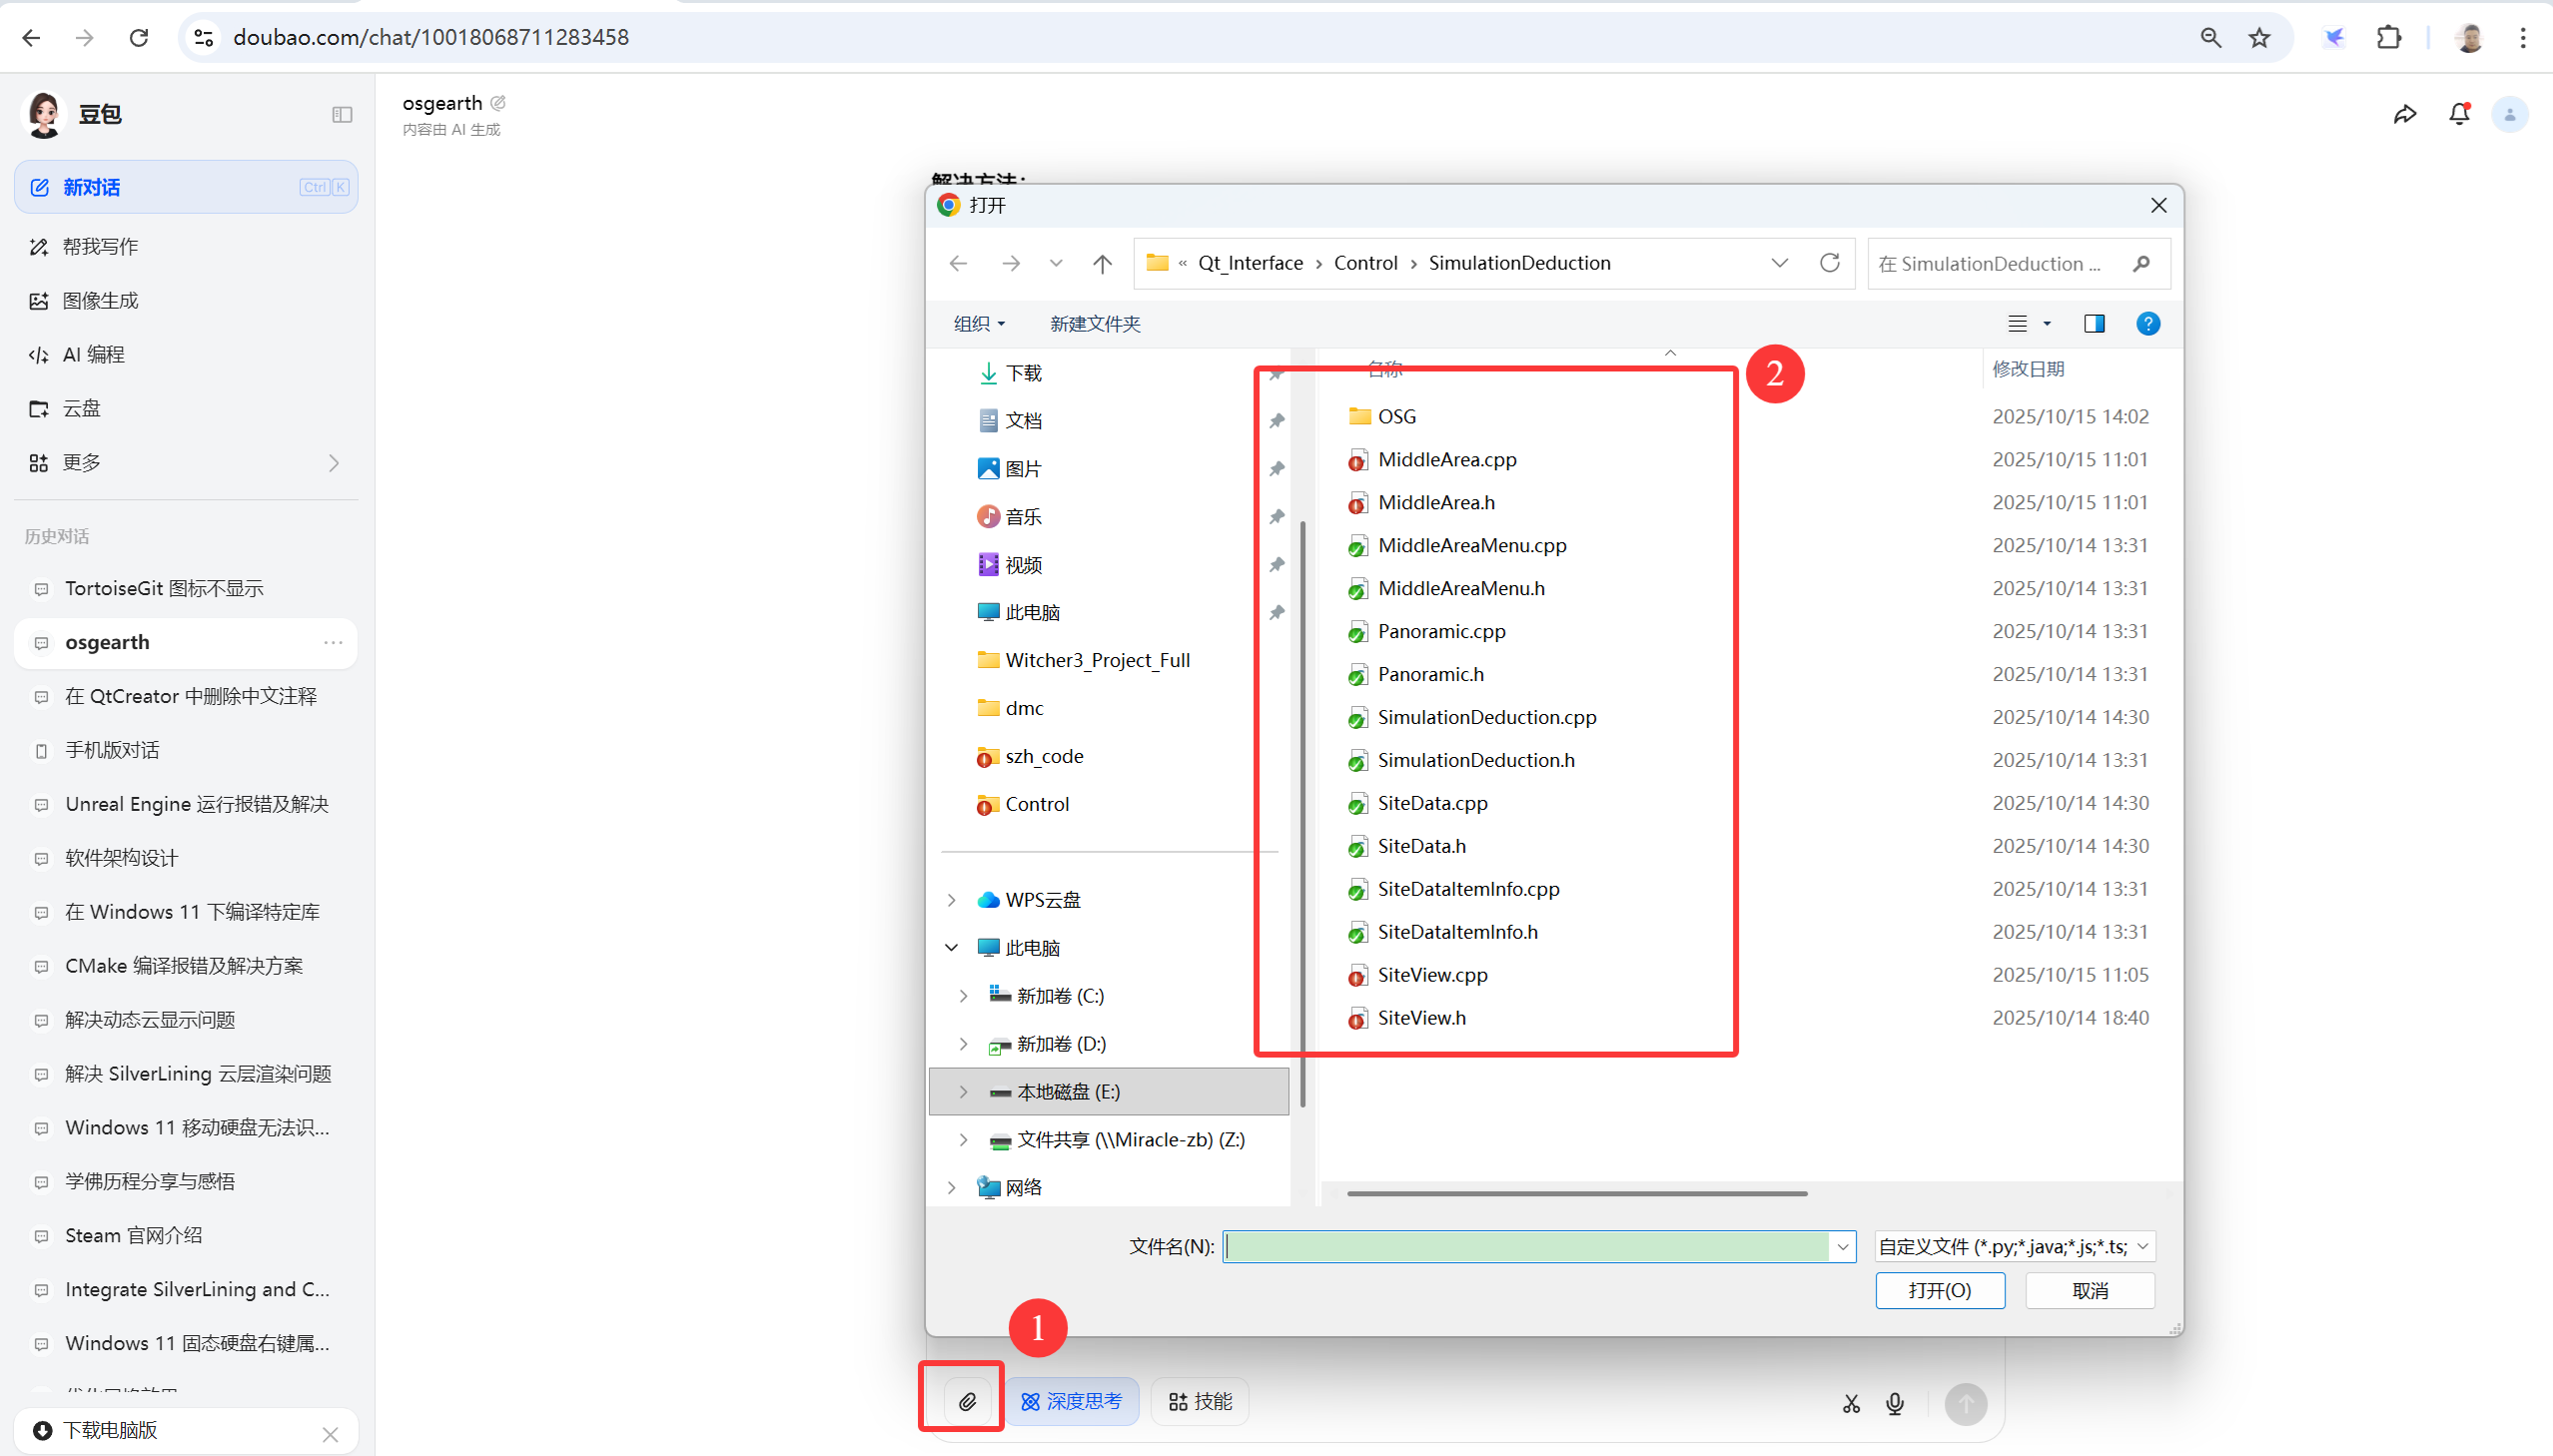Open the file type filter dropdown

(2014, 1247)
